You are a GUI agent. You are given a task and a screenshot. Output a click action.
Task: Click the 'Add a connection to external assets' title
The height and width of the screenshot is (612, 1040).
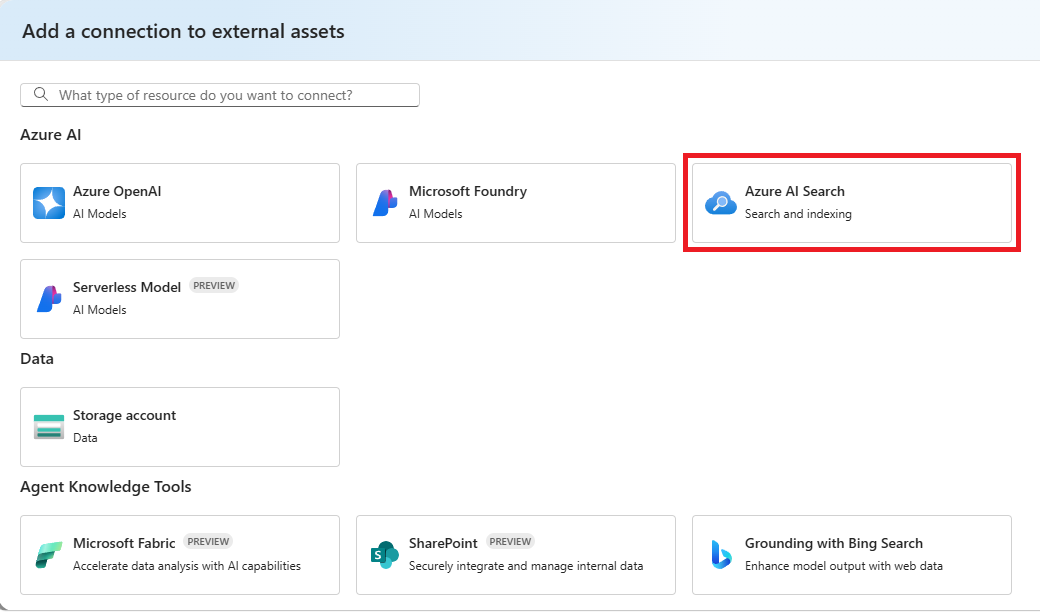(183, 31)
